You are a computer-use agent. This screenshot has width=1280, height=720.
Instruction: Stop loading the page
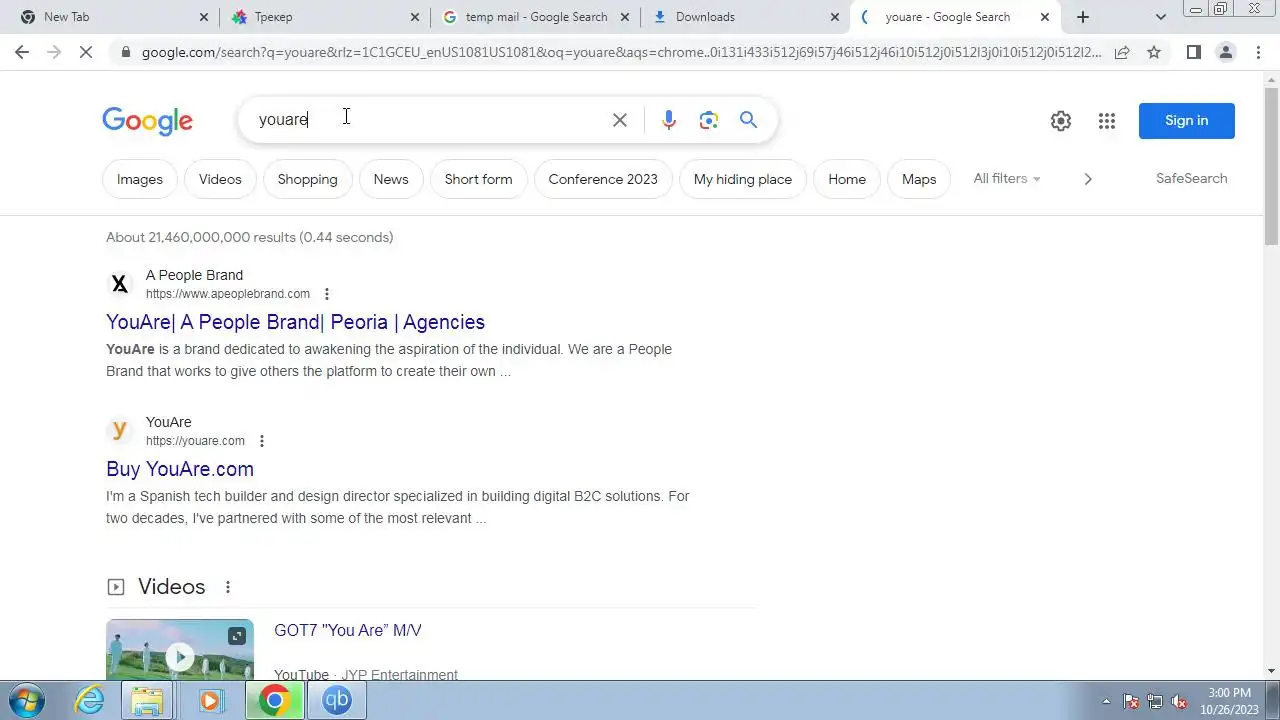[86, 52]
